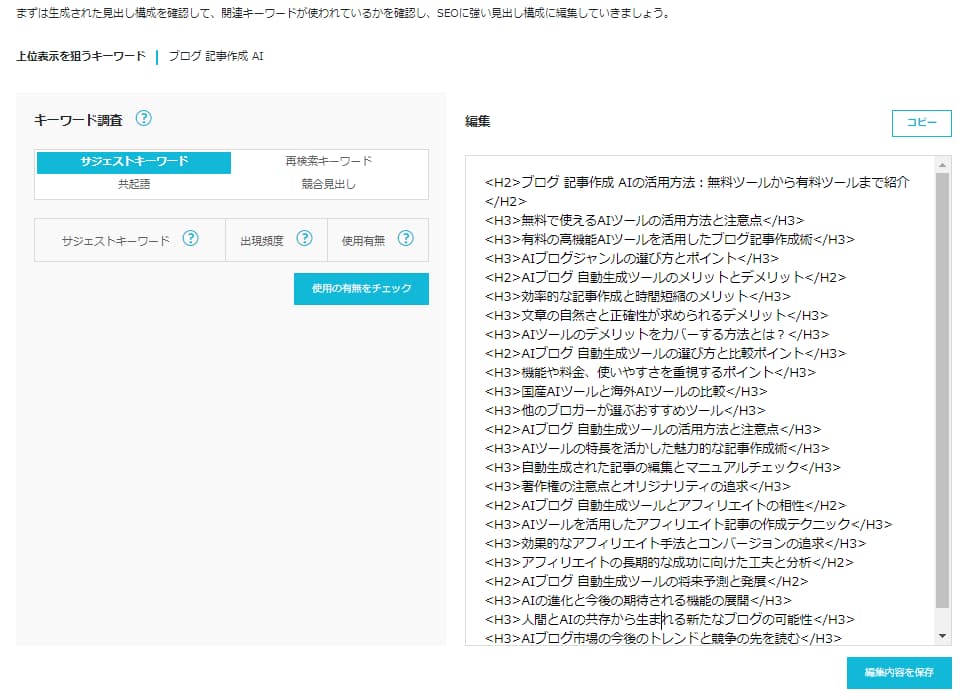The height and width of the screenshot is (700, 977).
Task: Click the line 自動生成された記事の編集とマニュアルチェック
Action: click(663, 467)
